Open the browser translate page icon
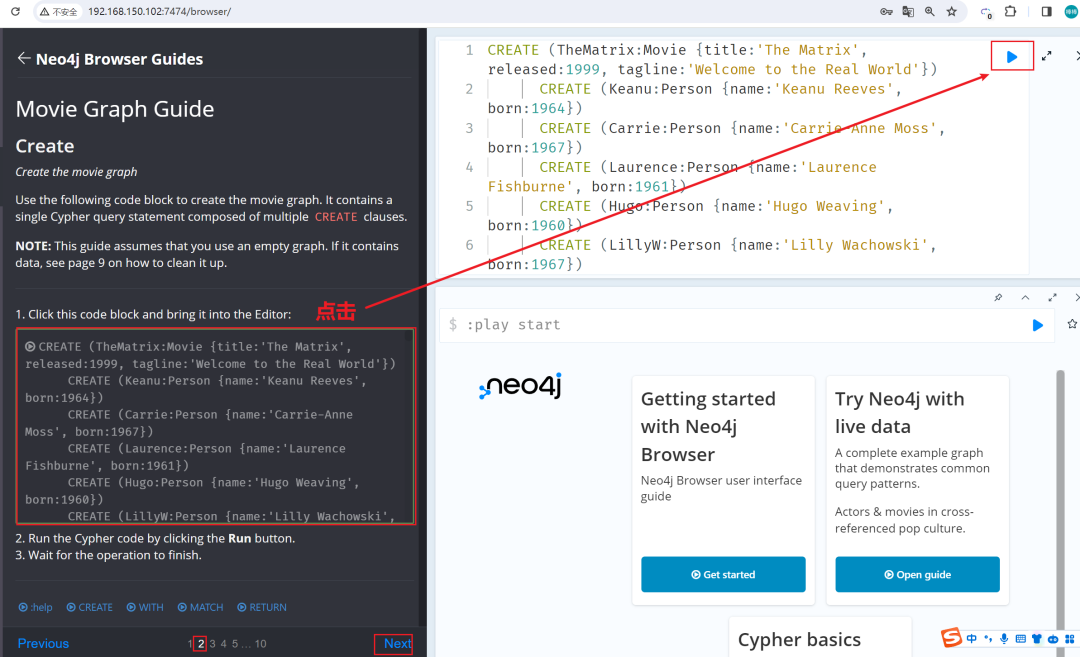 pos(908,11)
